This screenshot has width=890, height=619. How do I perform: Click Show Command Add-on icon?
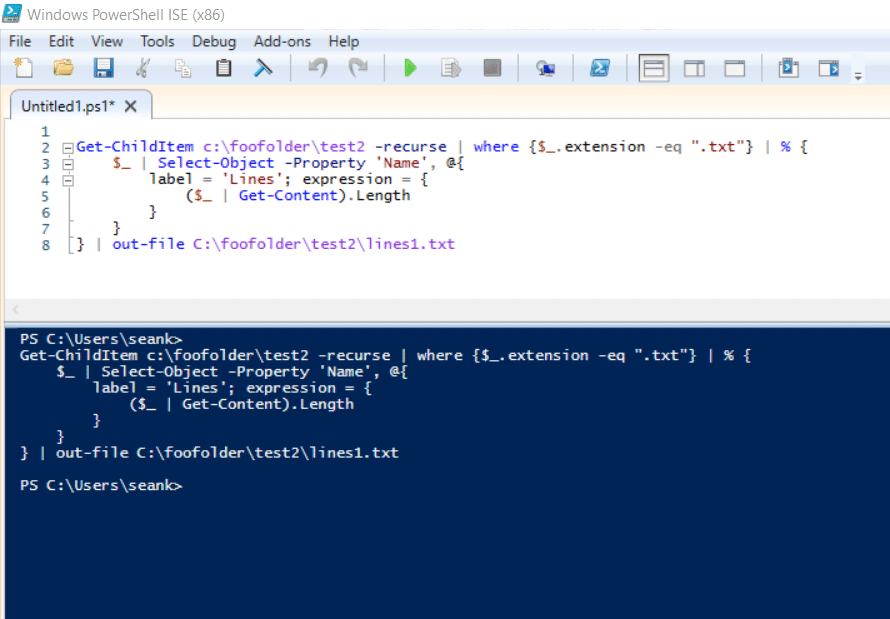(x=829, y=68)
